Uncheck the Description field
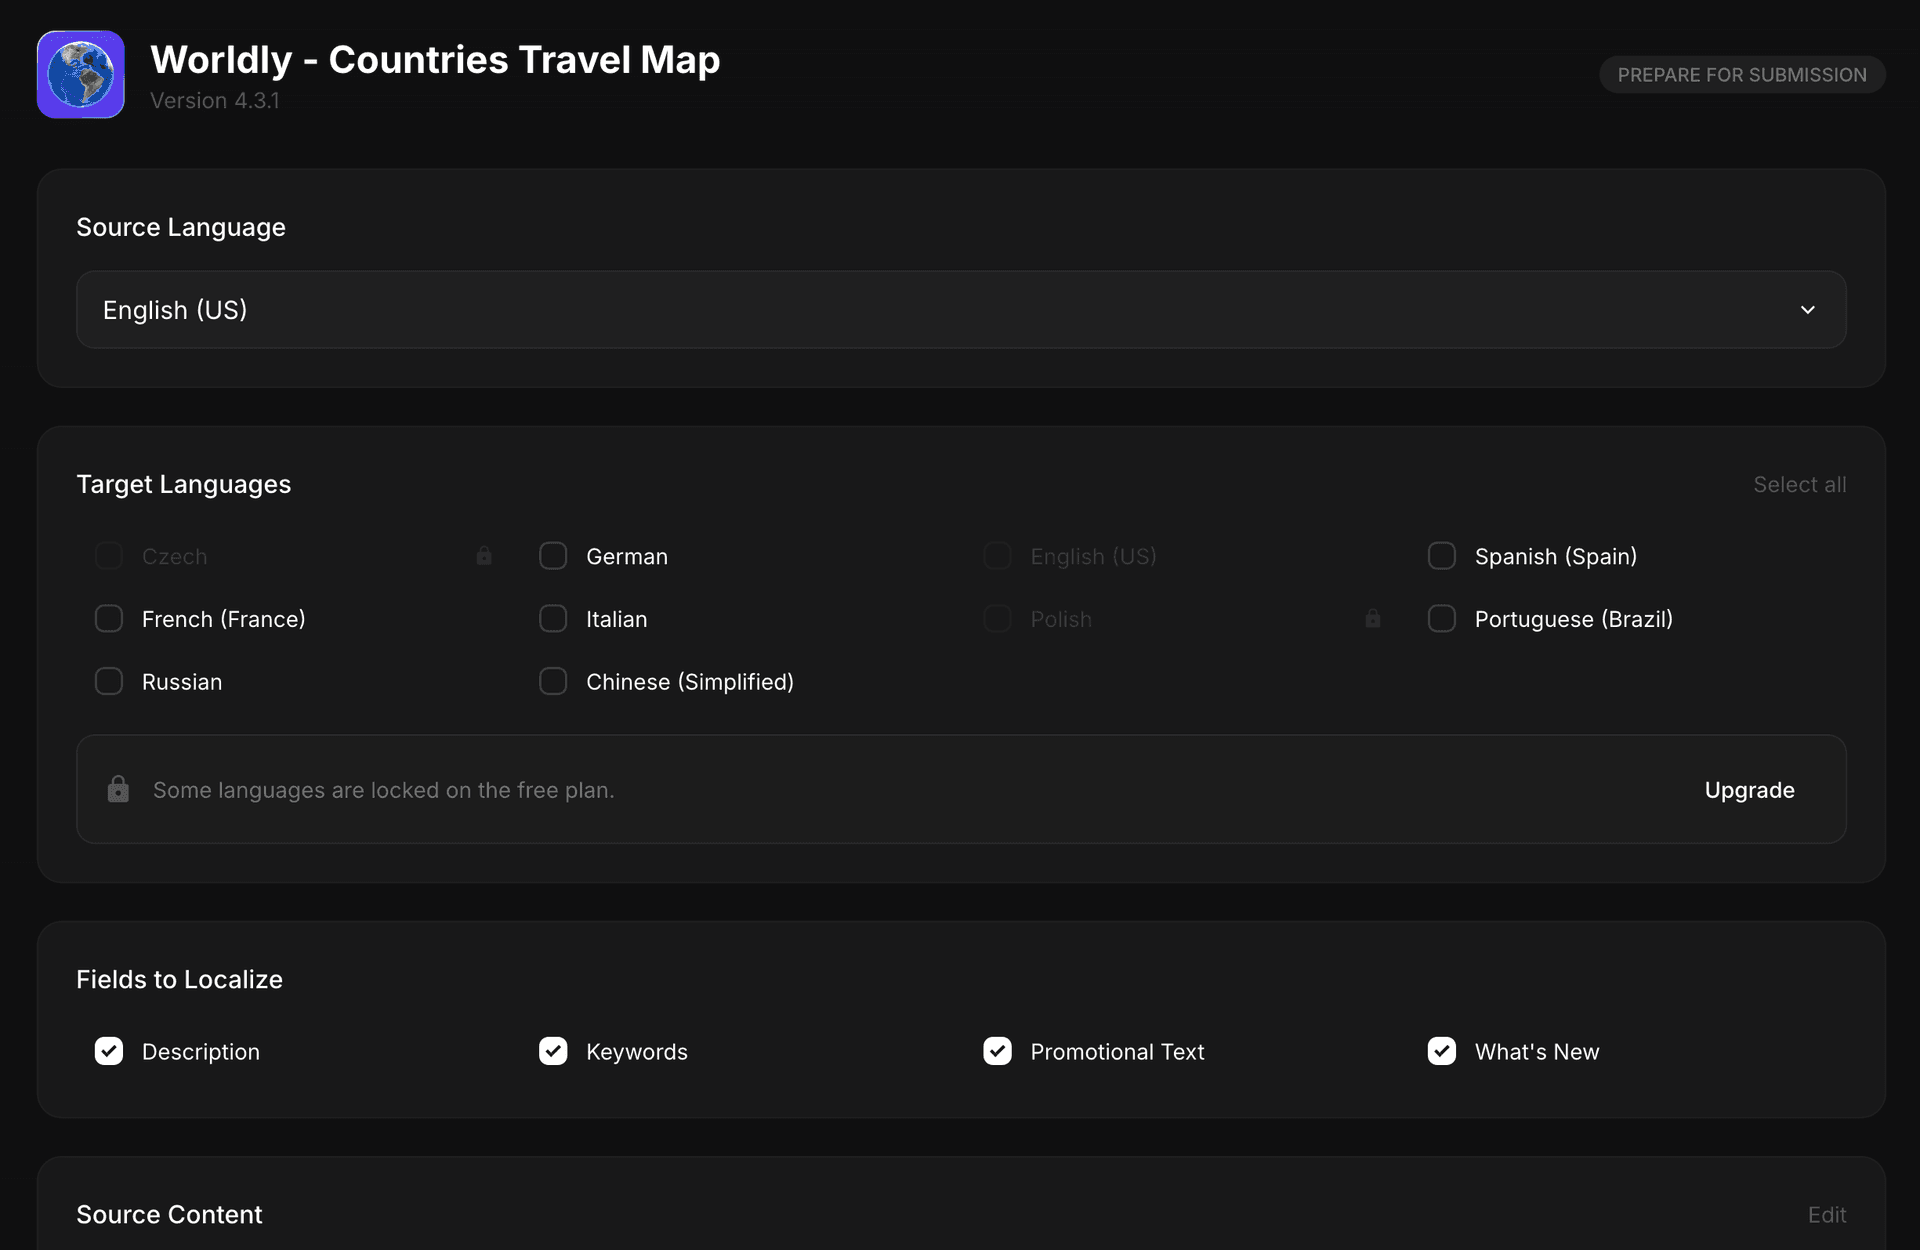The image size is (1920, 1250). [108, 1051]
